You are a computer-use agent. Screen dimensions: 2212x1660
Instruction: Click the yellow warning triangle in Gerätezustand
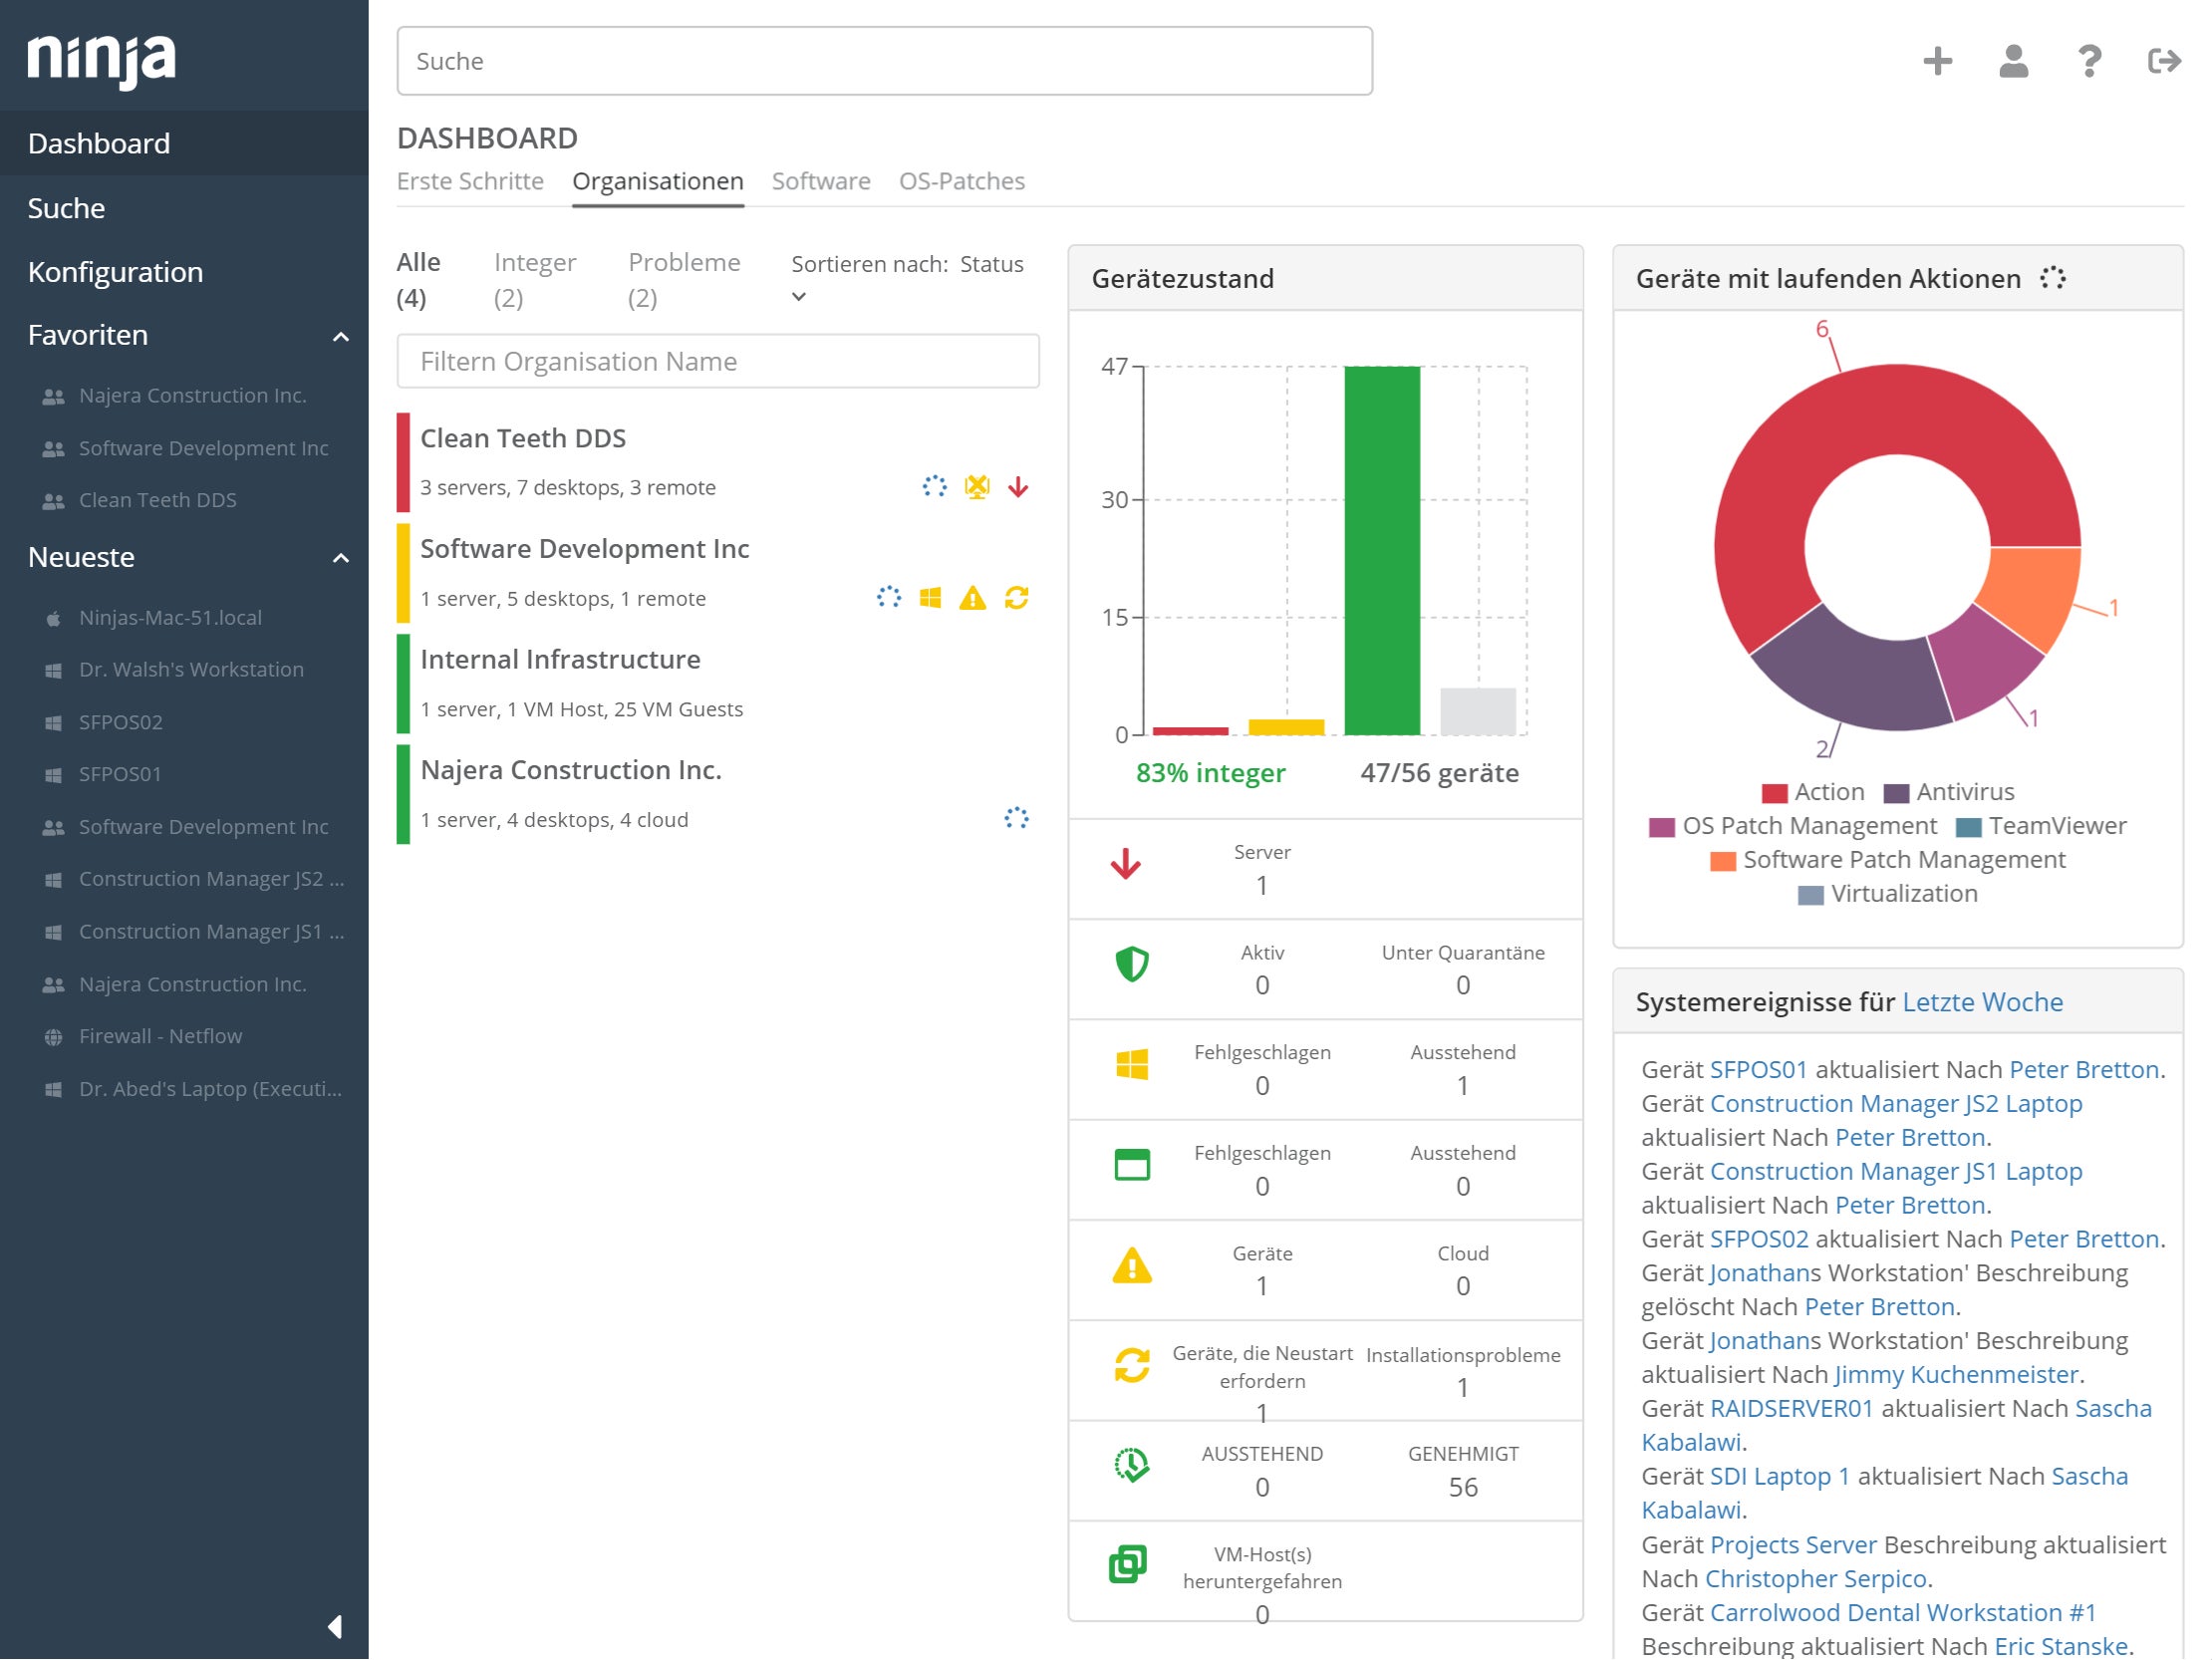click(x=1131, y=1267)
